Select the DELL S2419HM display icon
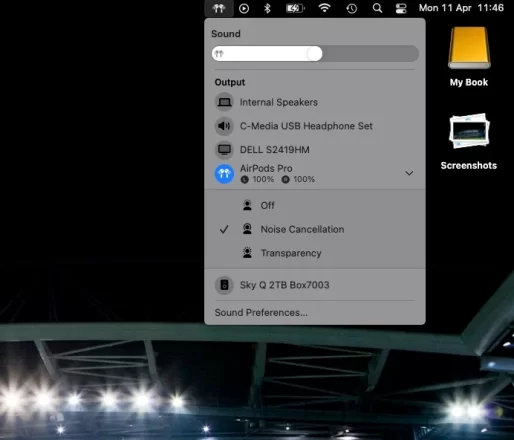This screenshot has width=514, height=440. click(x=224, y=150)
